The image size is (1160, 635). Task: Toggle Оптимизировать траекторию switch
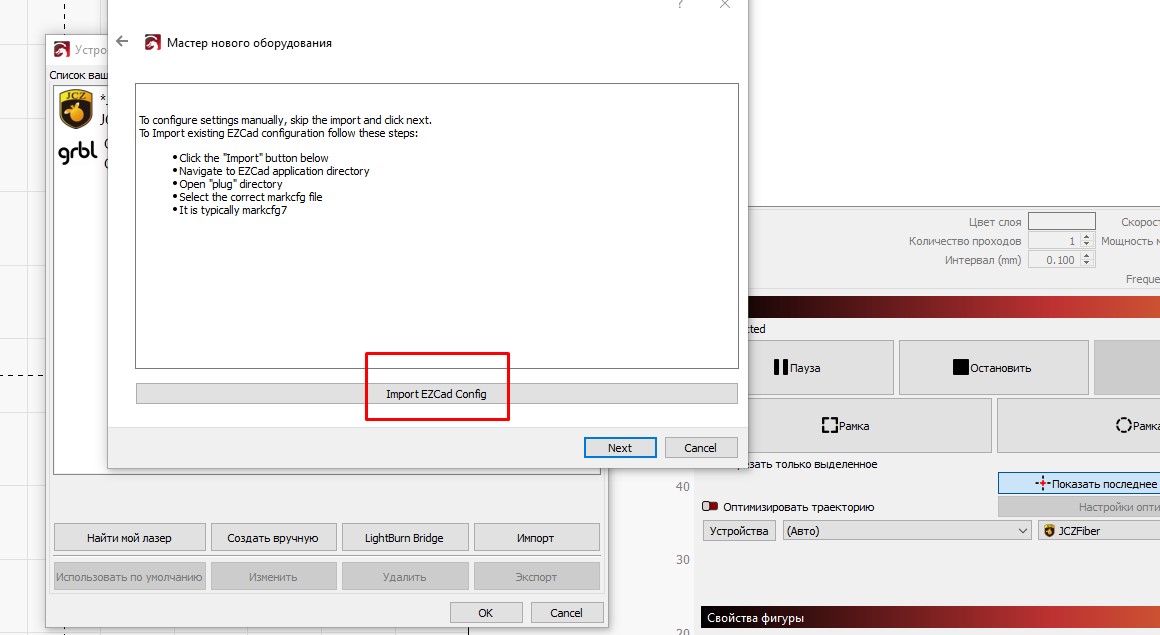point(710,507)
